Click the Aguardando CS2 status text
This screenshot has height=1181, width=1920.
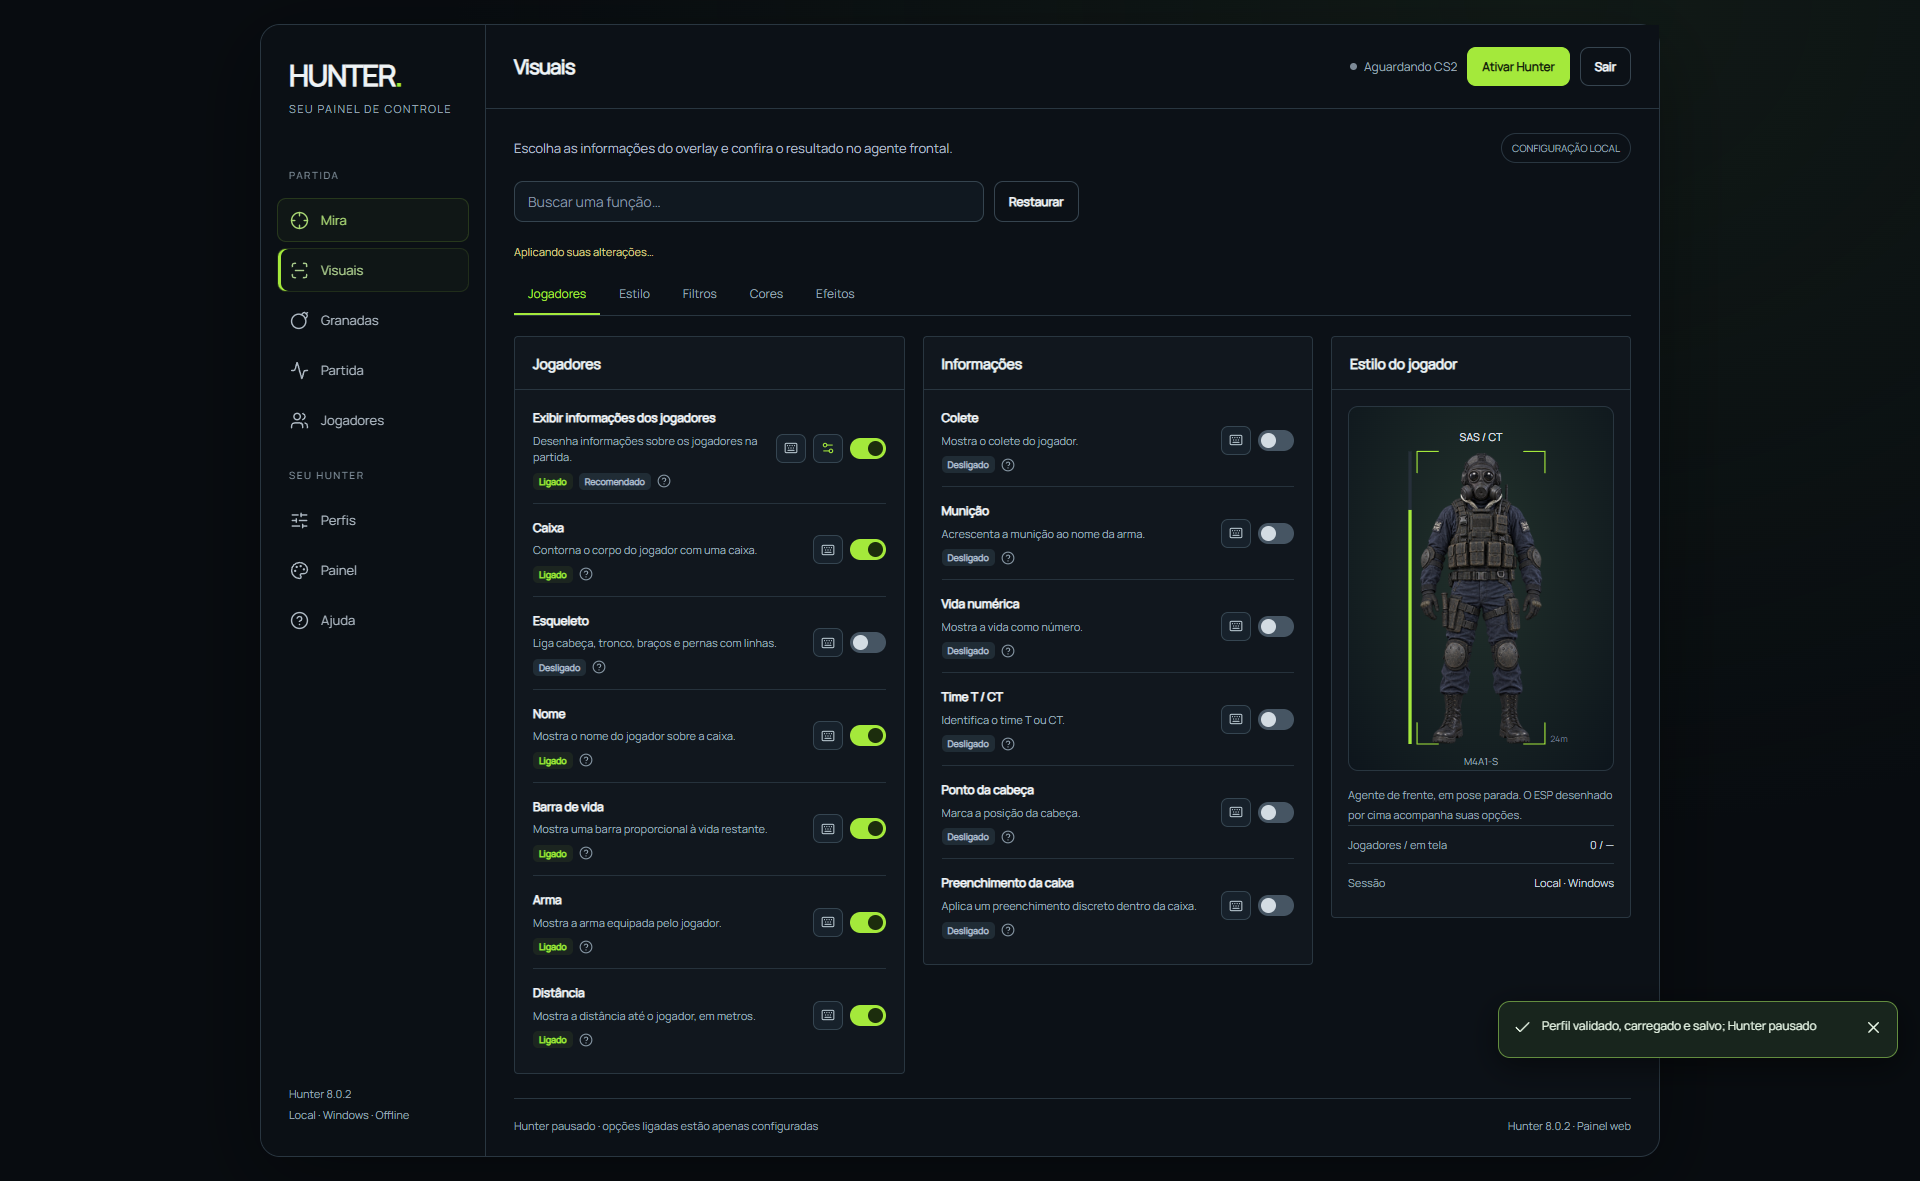click(x=1410, y=67)
